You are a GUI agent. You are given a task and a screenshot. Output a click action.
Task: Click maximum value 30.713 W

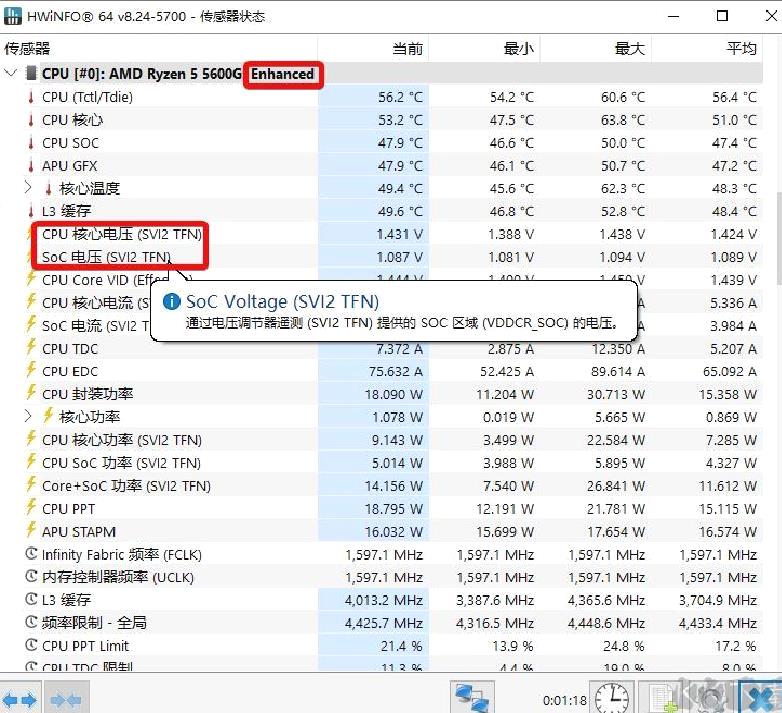(x=616, y=394)
